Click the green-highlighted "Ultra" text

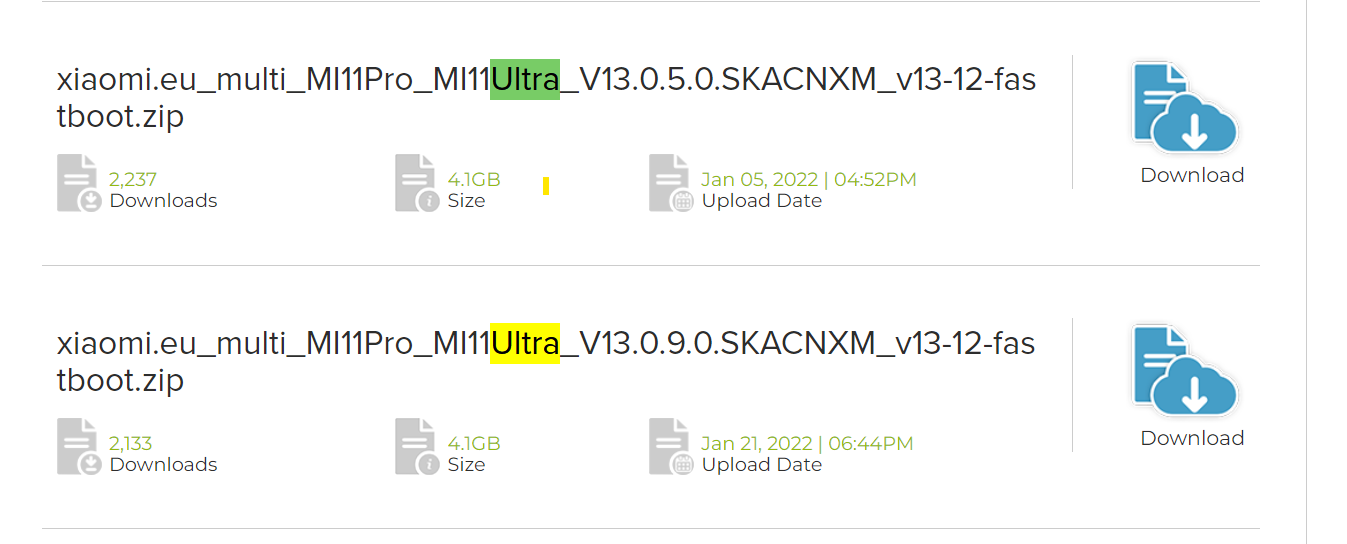click(524, 80)
